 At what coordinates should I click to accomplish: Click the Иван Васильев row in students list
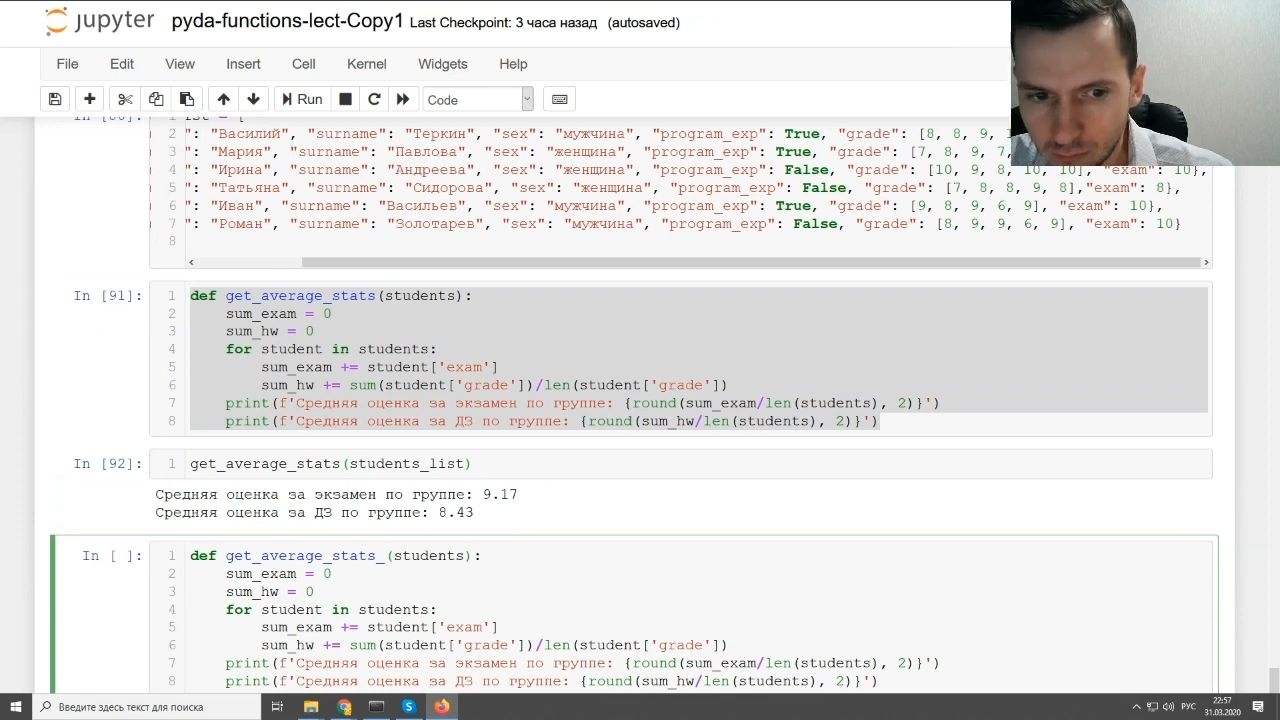coord(674,206)
